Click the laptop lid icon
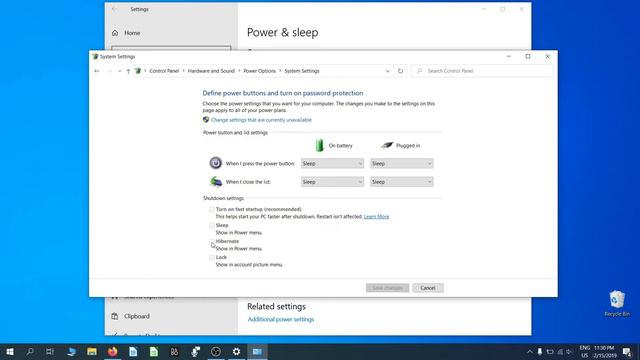640x360 pixels. click(x=216, y=181)
